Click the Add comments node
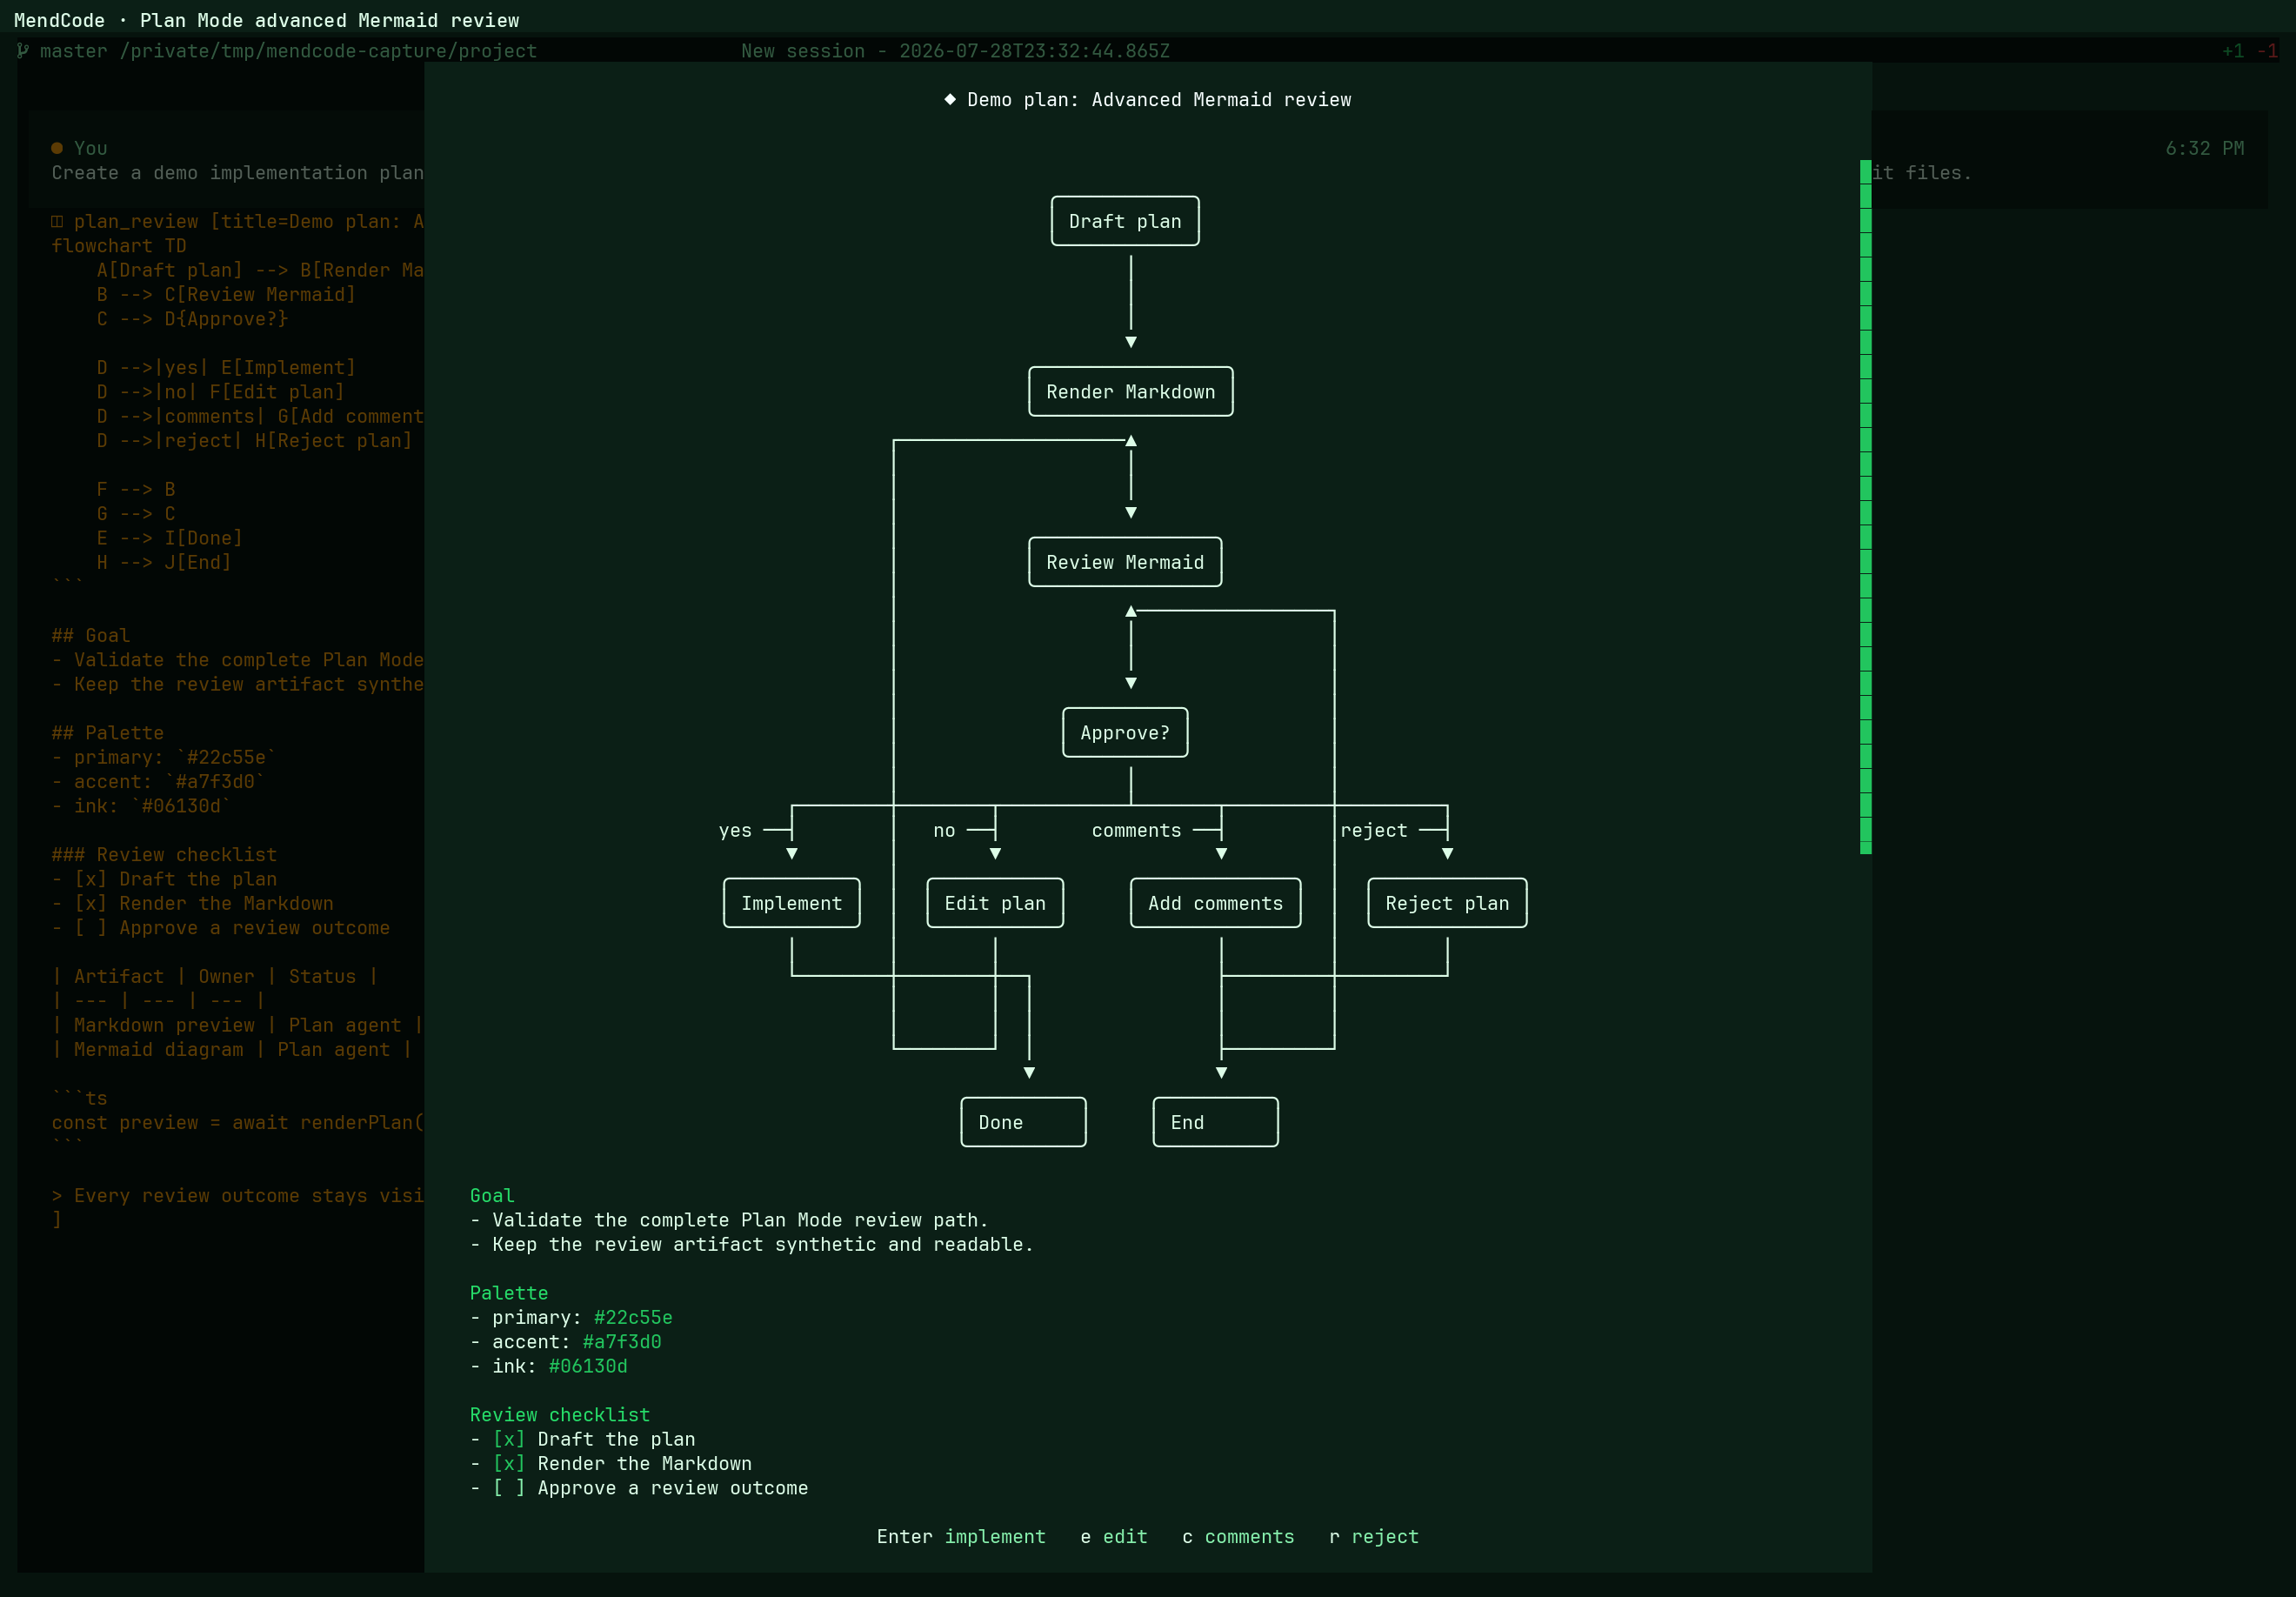The image size is (2296, 1597). 1216,903
